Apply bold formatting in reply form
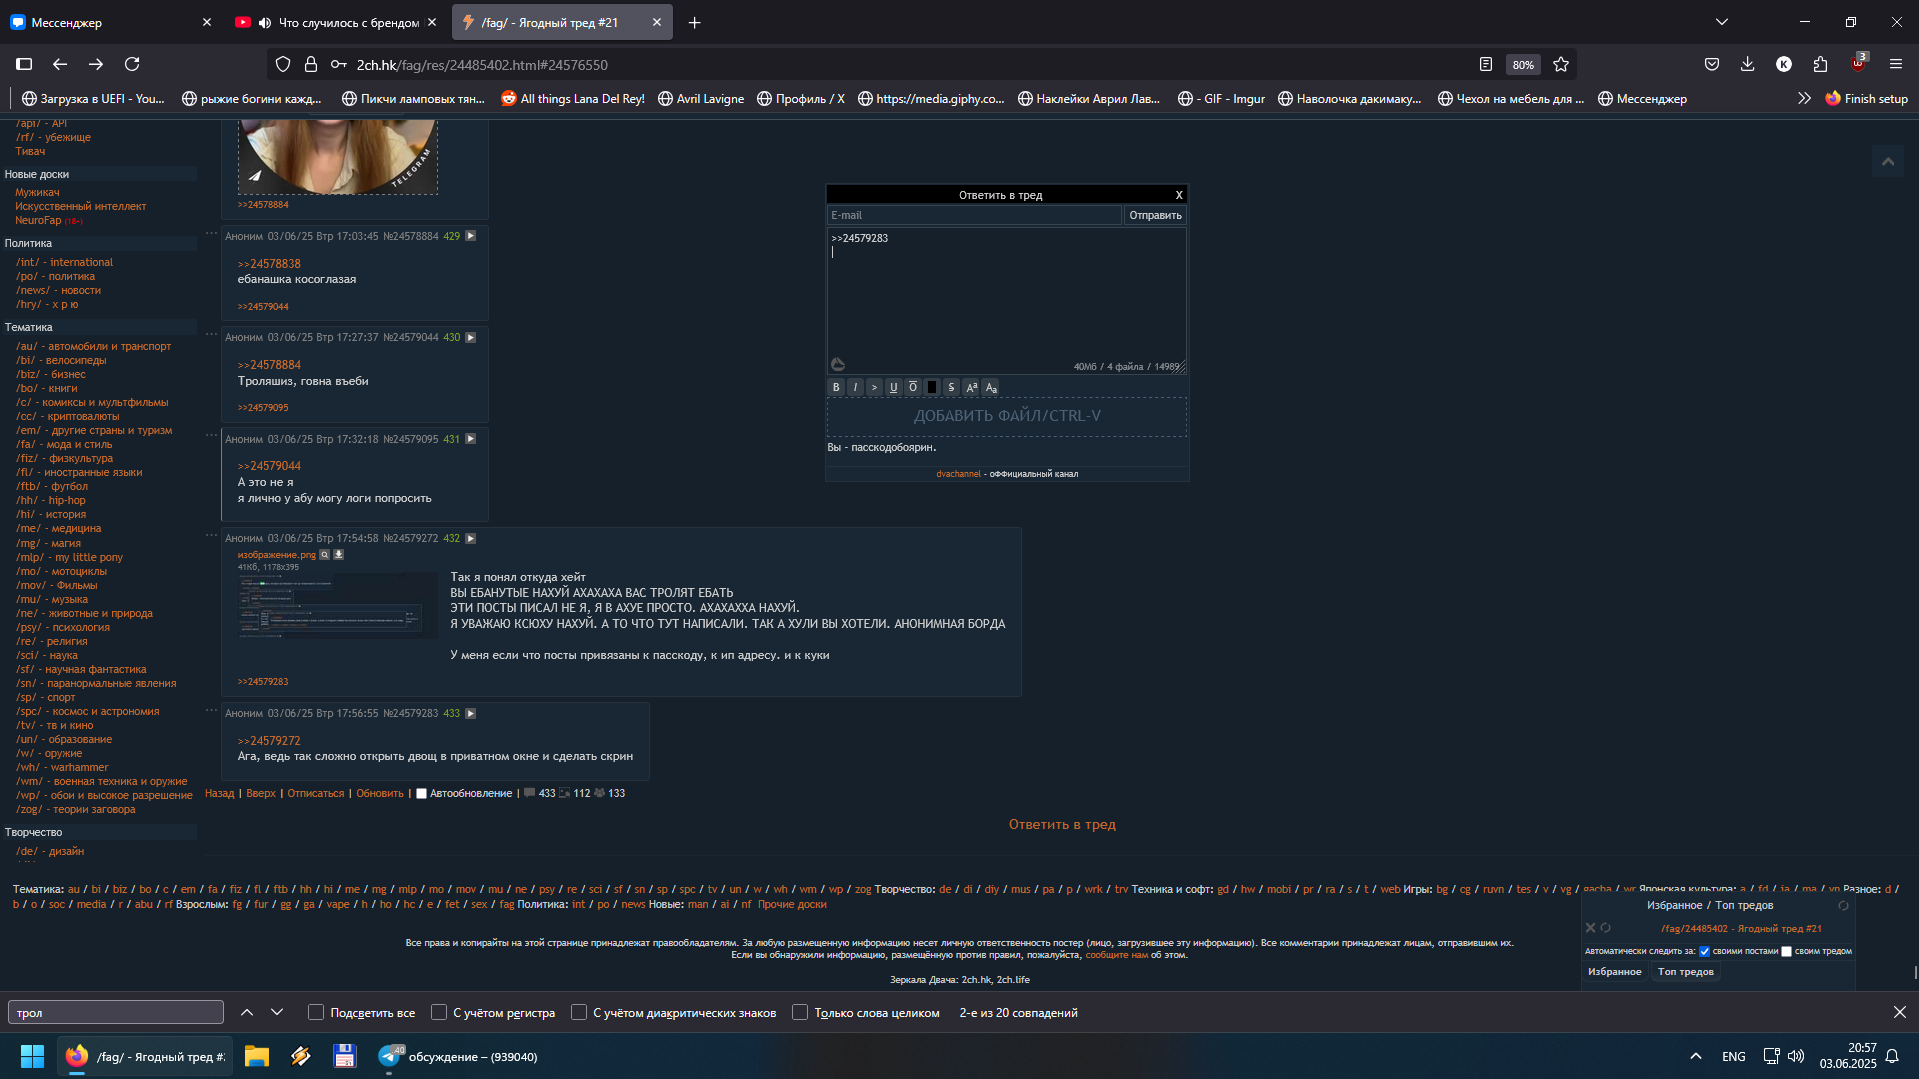The image size is (1919, 1079). [x=836, y=387]
